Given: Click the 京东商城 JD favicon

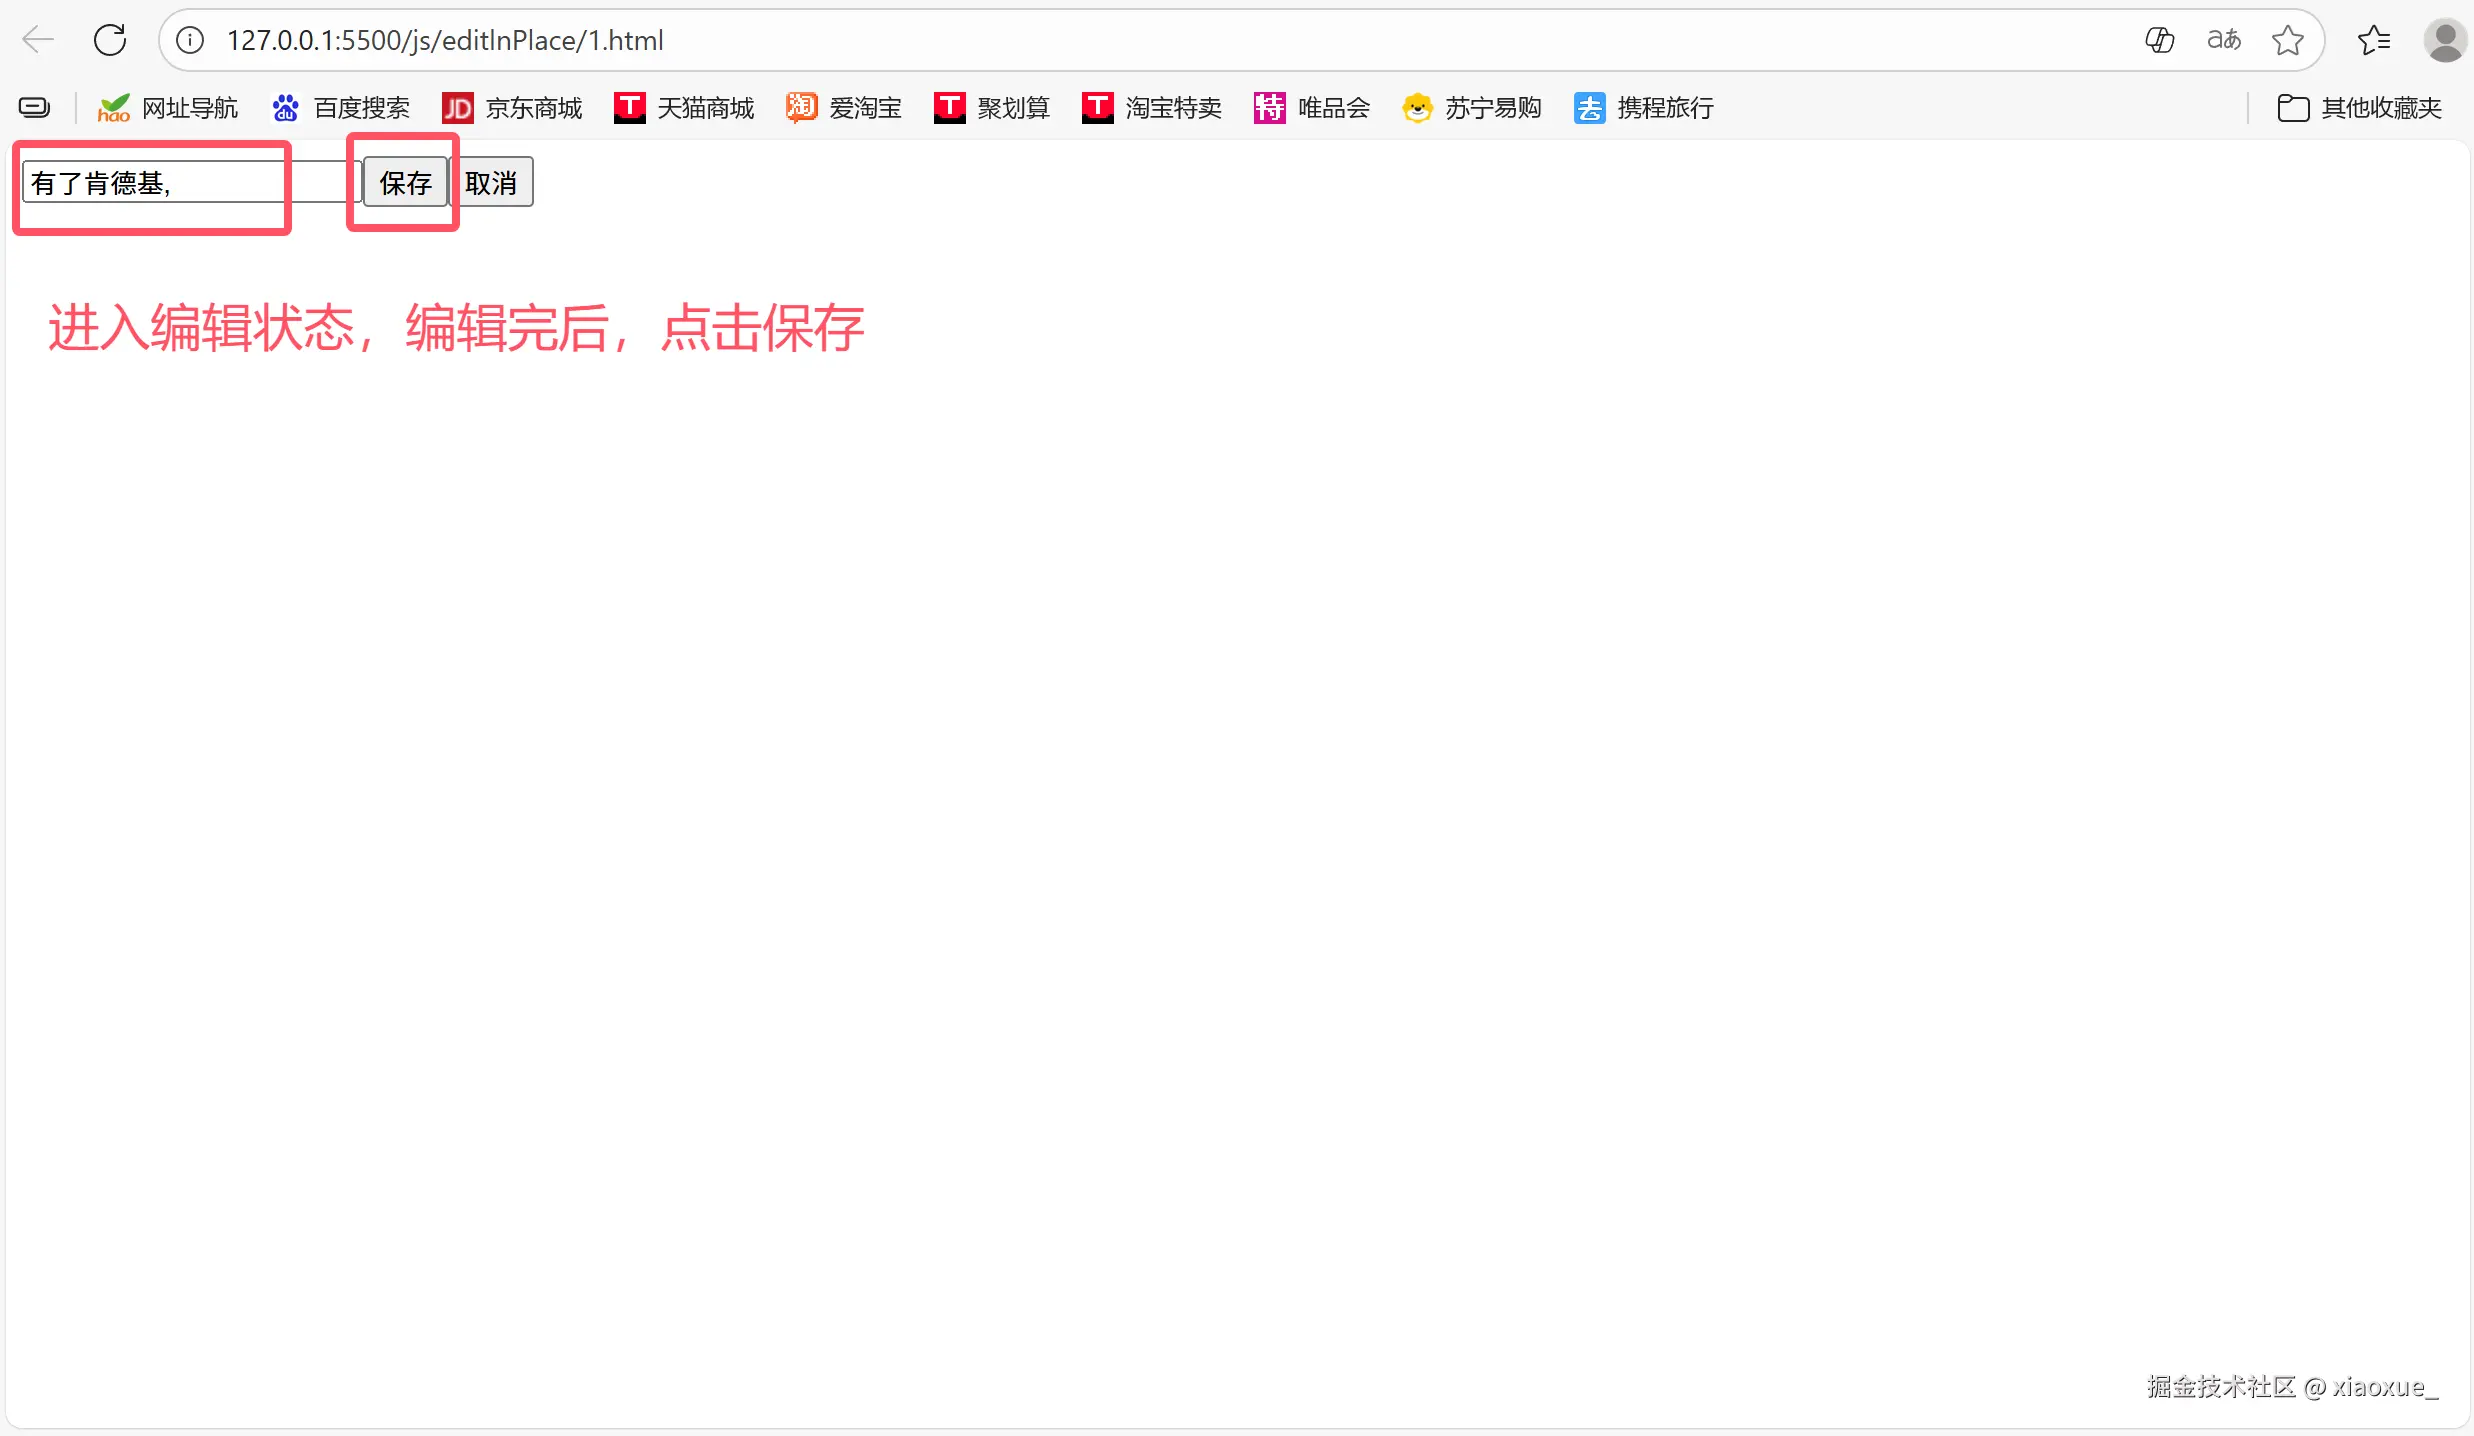Looking at the screenshot, I should point(457,107).
